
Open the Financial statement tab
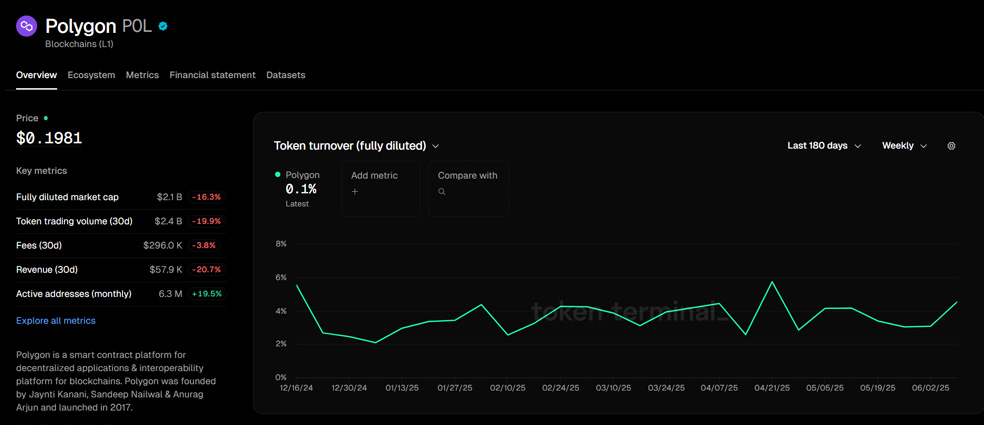coord(212,75)
